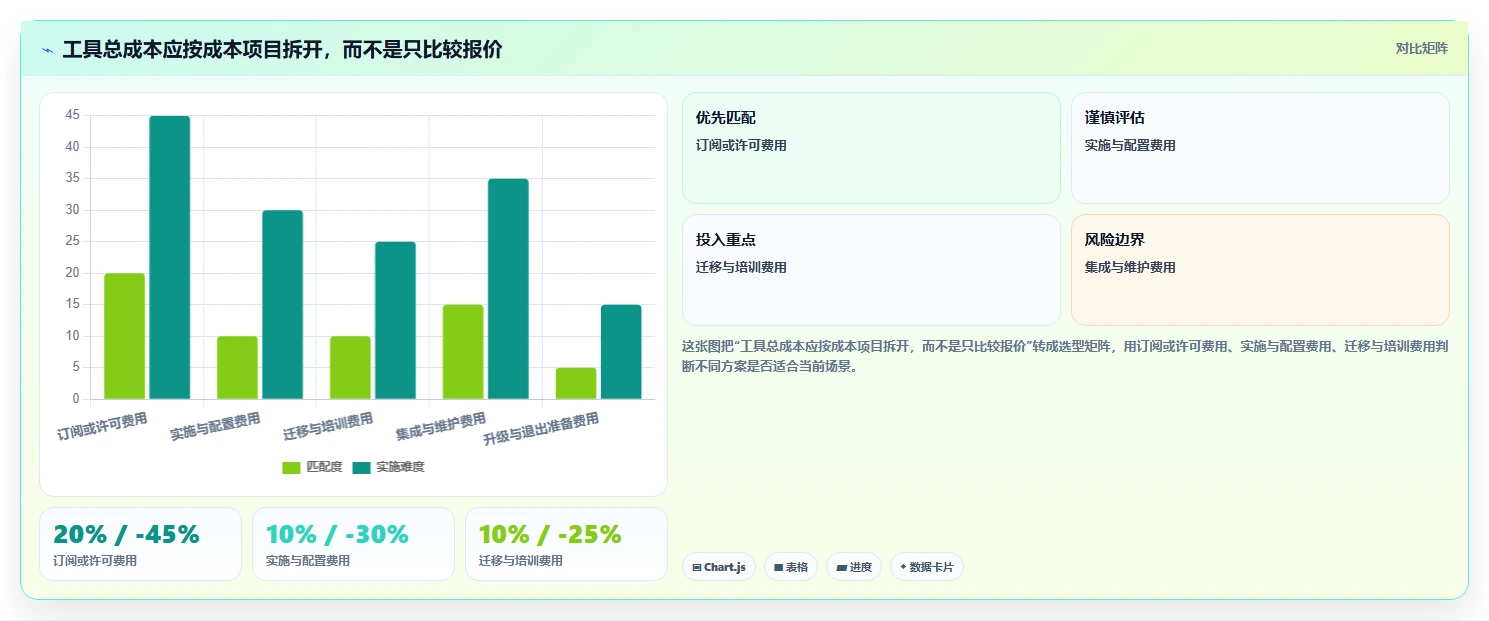Screen dimensions: 1489x621
Task: Click the 匹配度 bar for 订阅或许可费用
Action: 125,336
